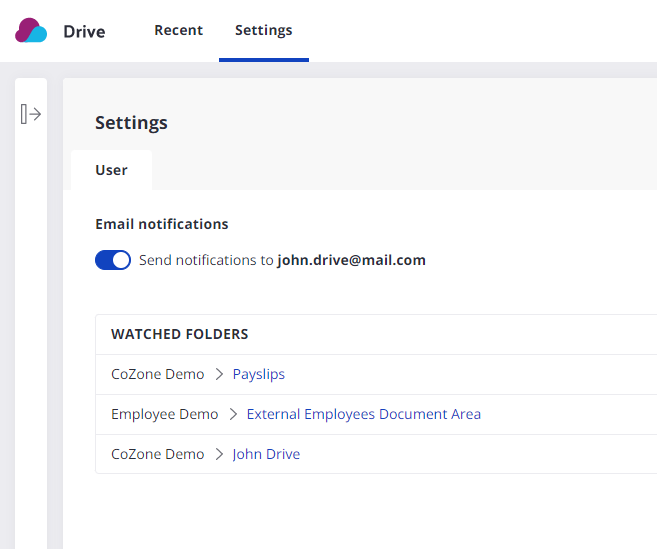
Task: Click the Employee Demo breadcrumb text
Action: (165, 414)
